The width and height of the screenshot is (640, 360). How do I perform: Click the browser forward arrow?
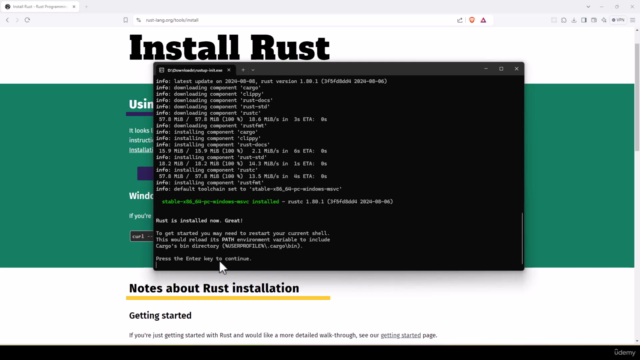17,20
